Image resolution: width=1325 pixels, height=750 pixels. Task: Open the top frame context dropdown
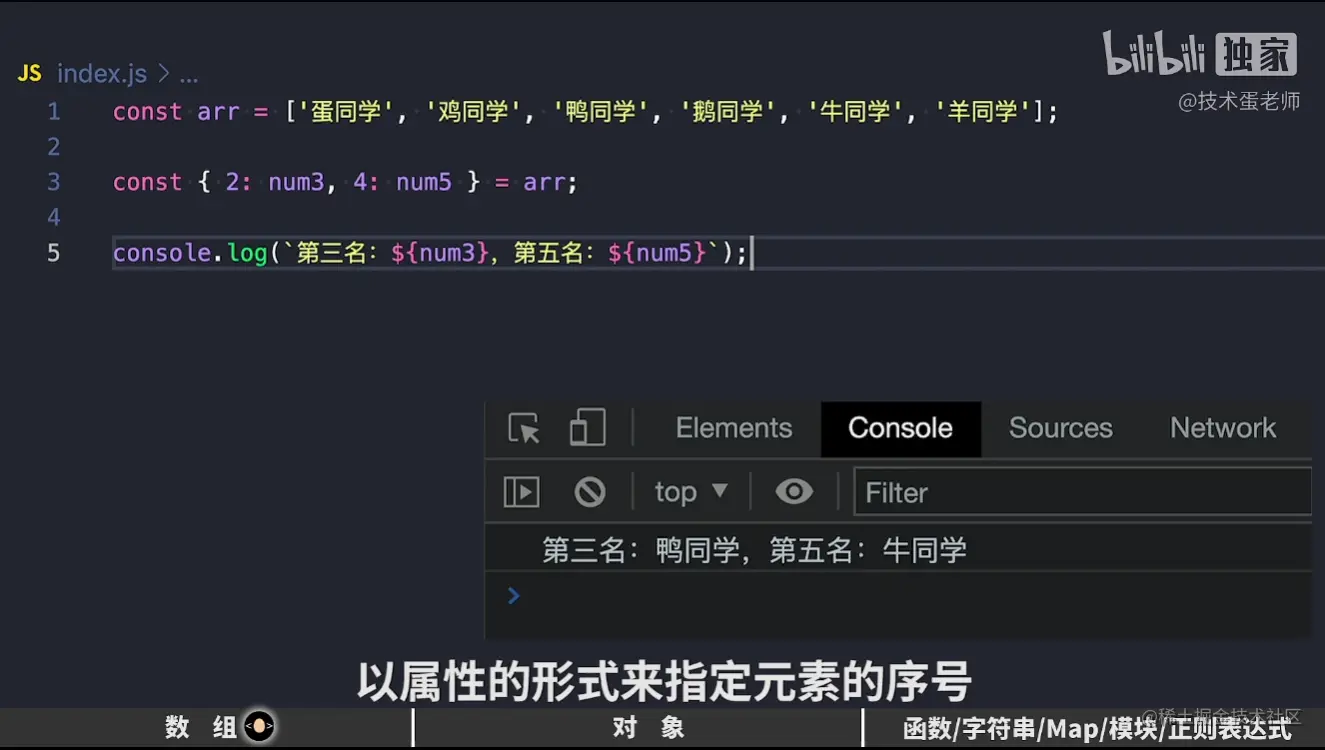pos(689,491)
